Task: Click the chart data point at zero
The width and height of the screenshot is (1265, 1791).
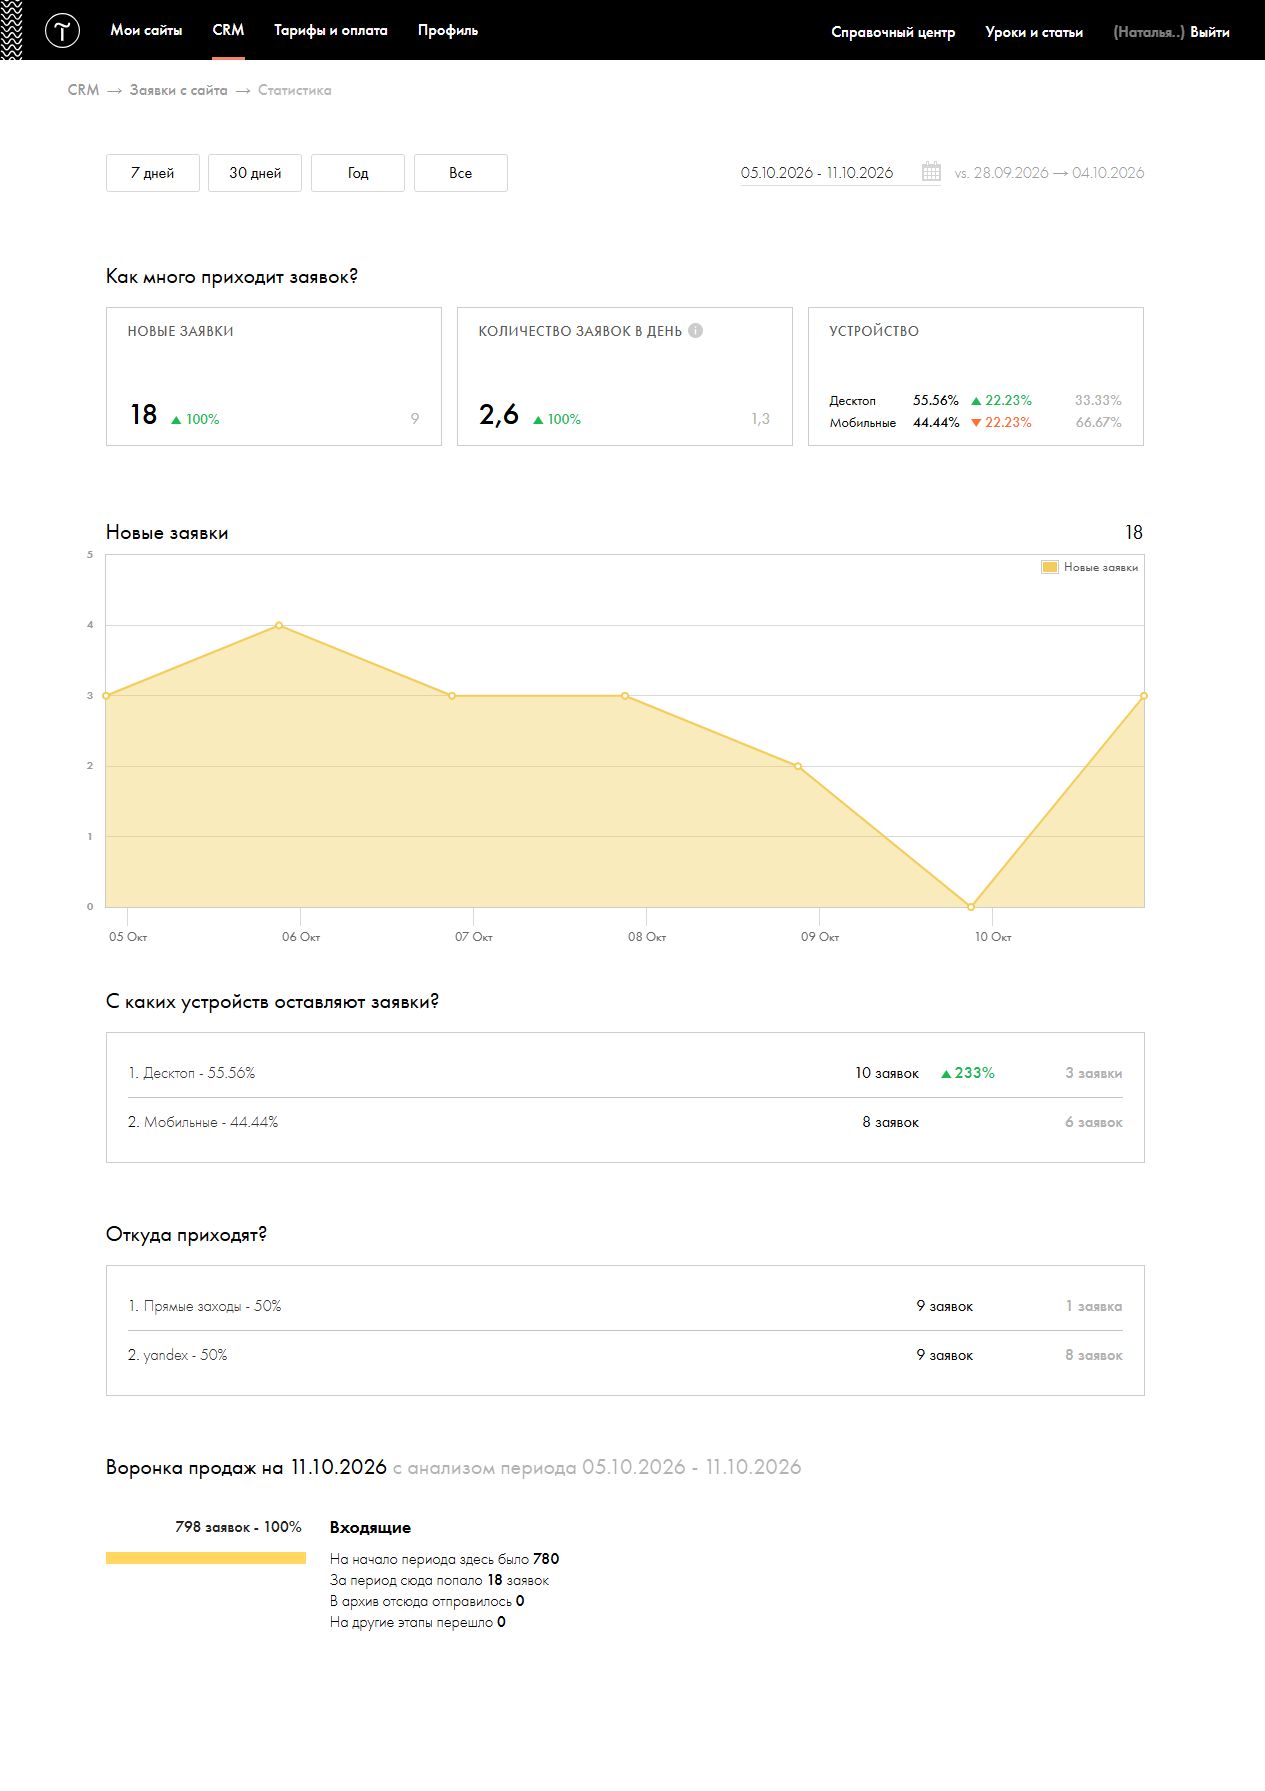Action: click(971, 907)
